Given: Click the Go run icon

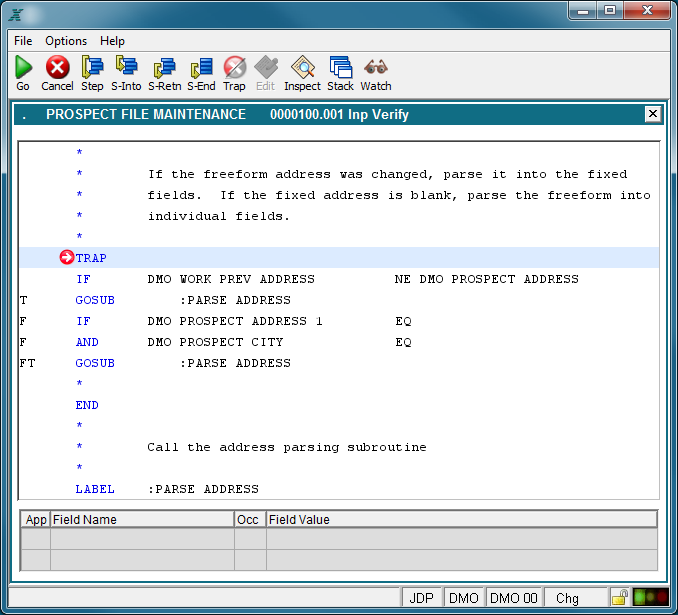Looking at the screenshot, I should (23, 68).
